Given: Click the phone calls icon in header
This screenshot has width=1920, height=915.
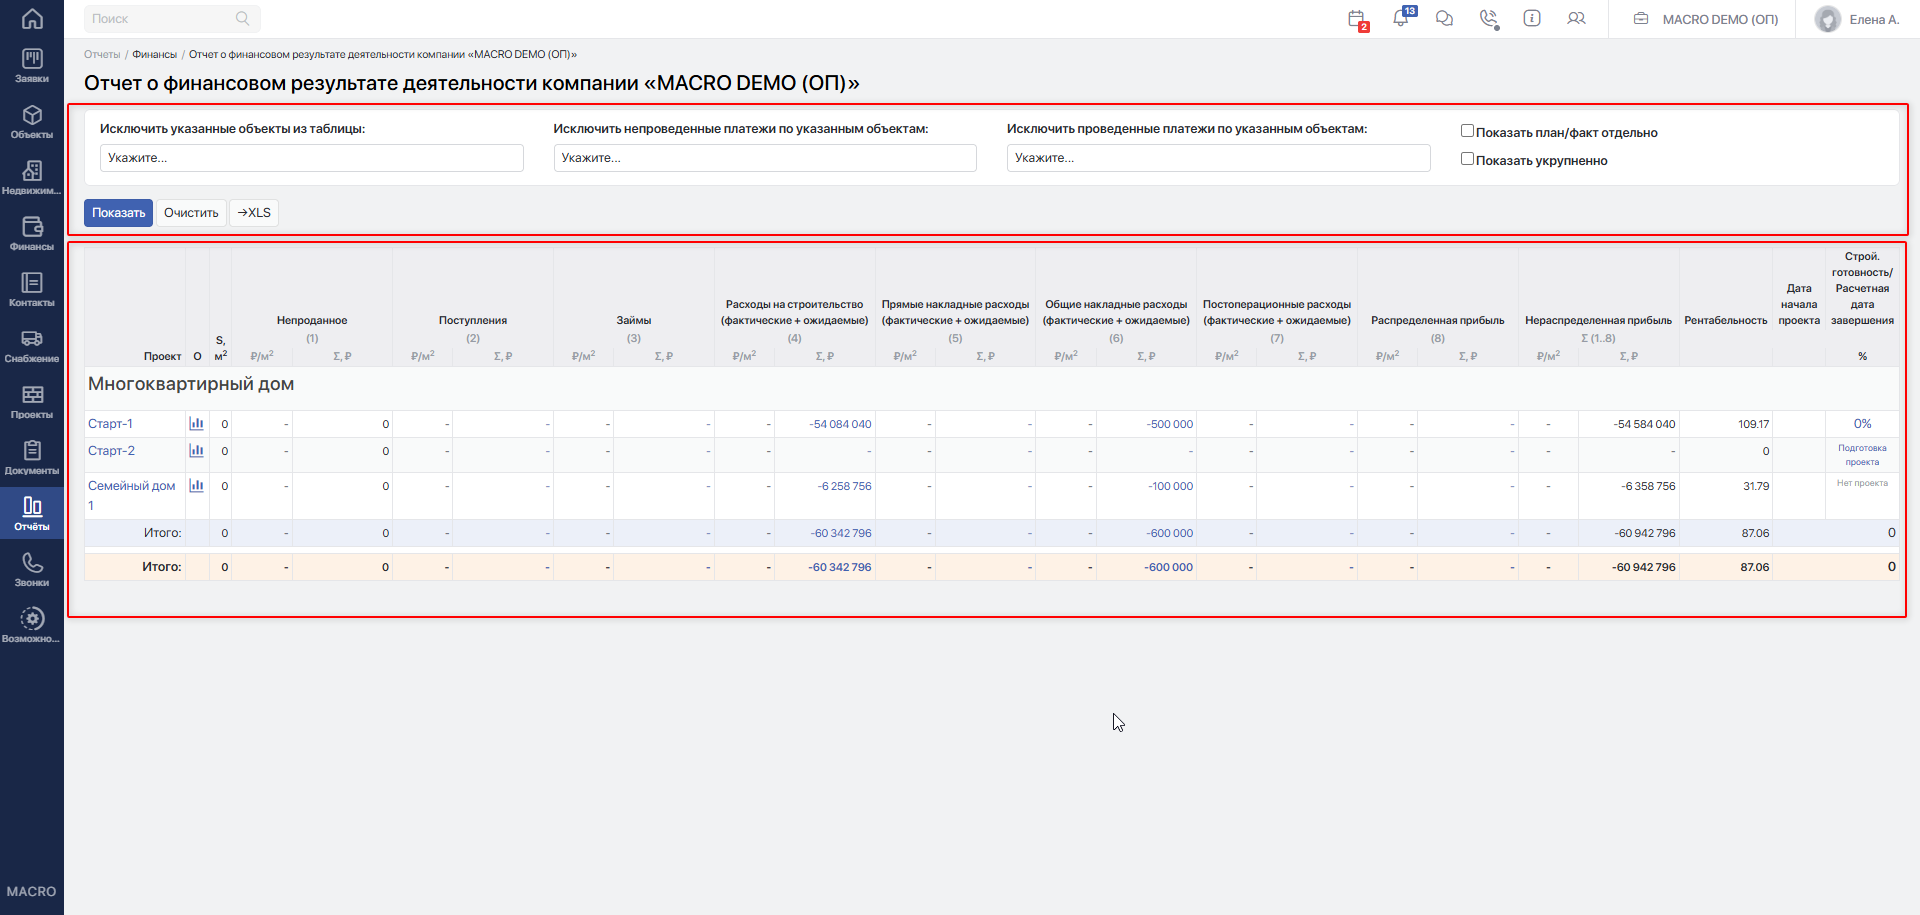Looking at the screenshot, I should (1489, 19).
